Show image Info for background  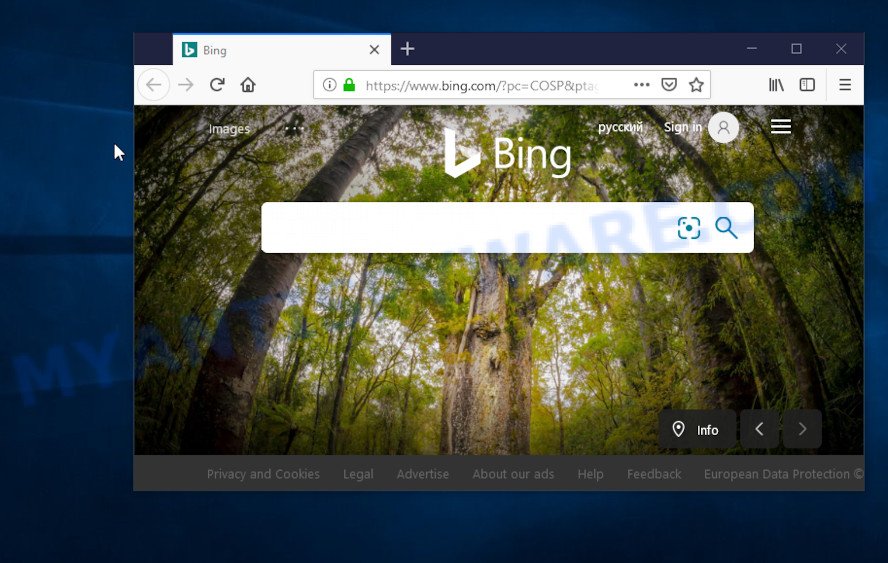tap(697, 429)
